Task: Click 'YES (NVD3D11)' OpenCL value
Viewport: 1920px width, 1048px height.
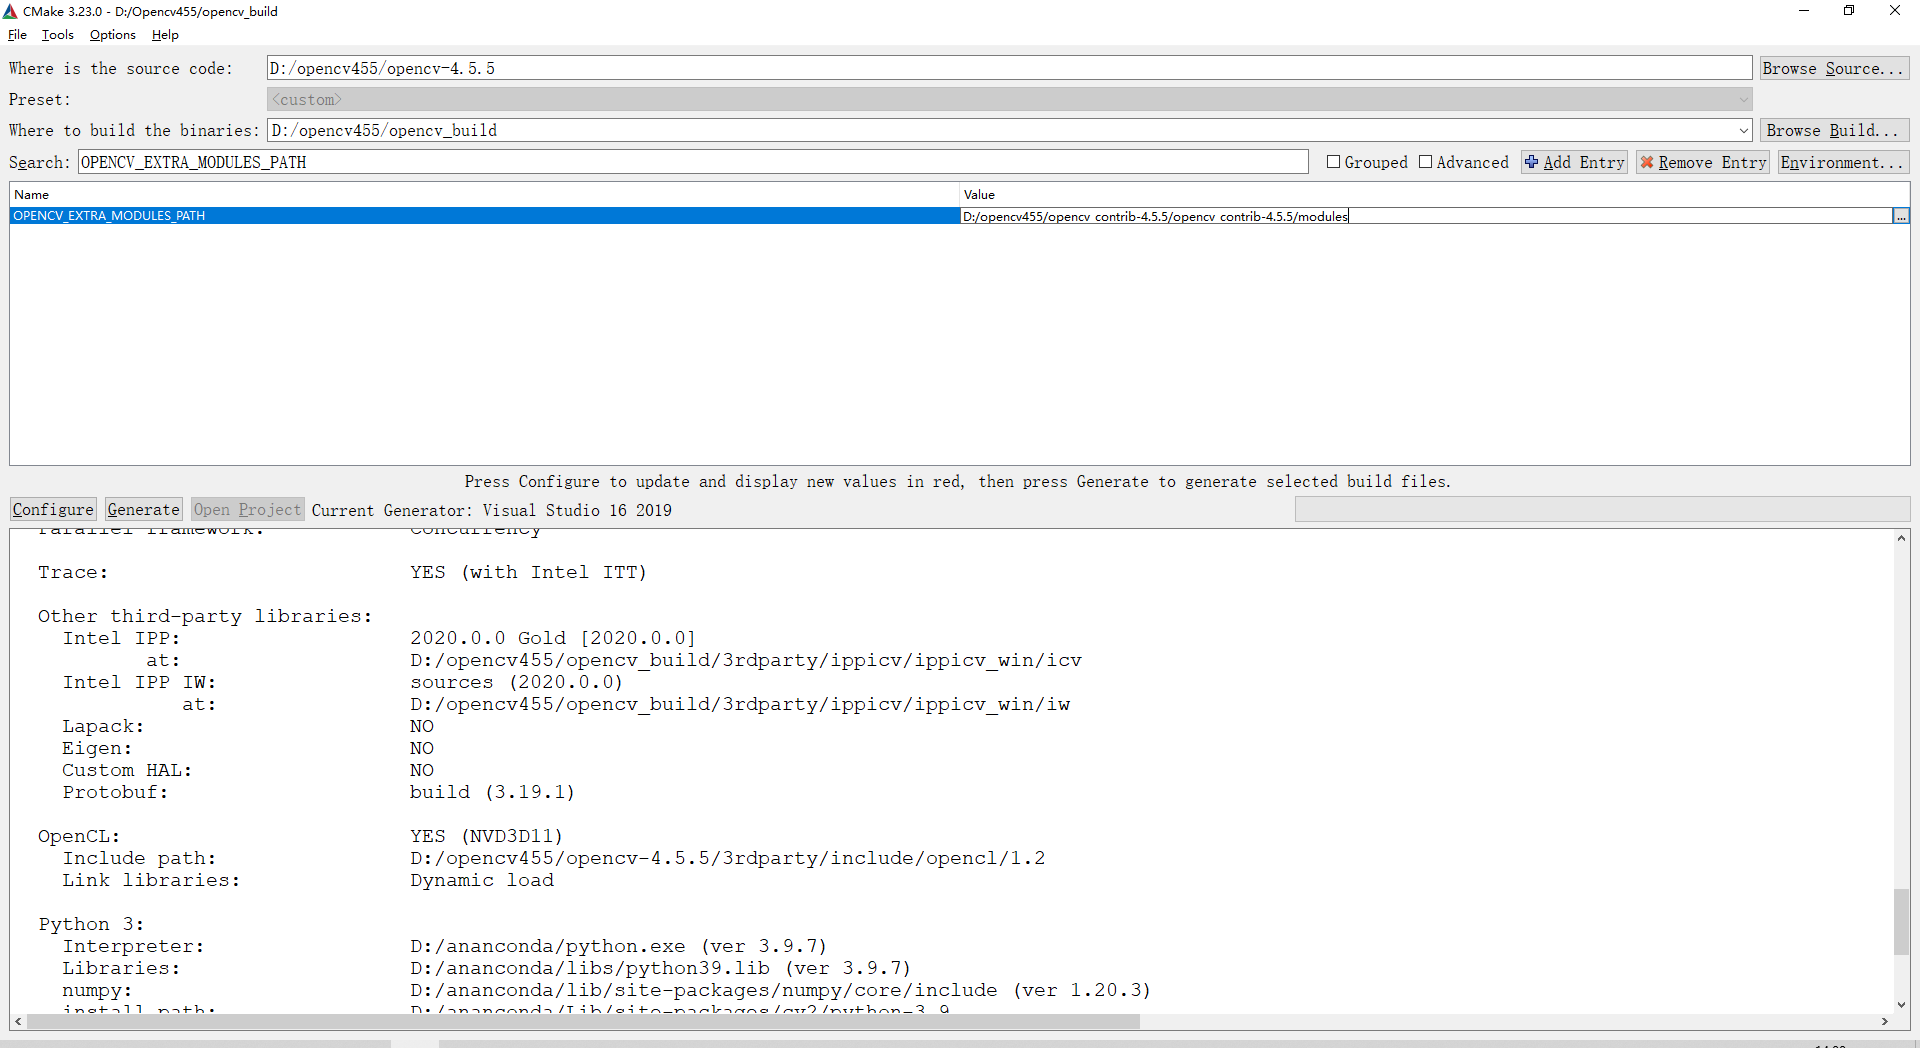Action: 487,836
